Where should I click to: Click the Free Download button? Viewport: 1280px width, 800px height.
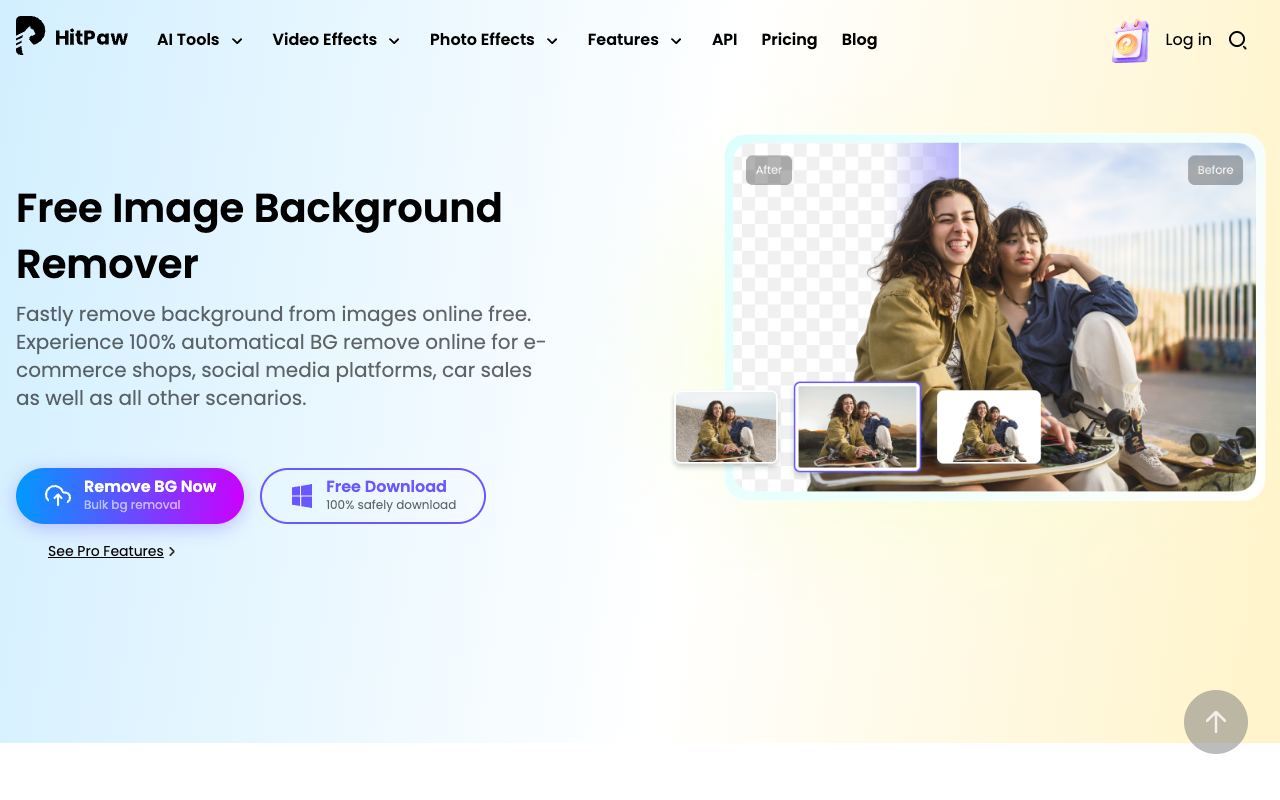(x=373, y=496)
